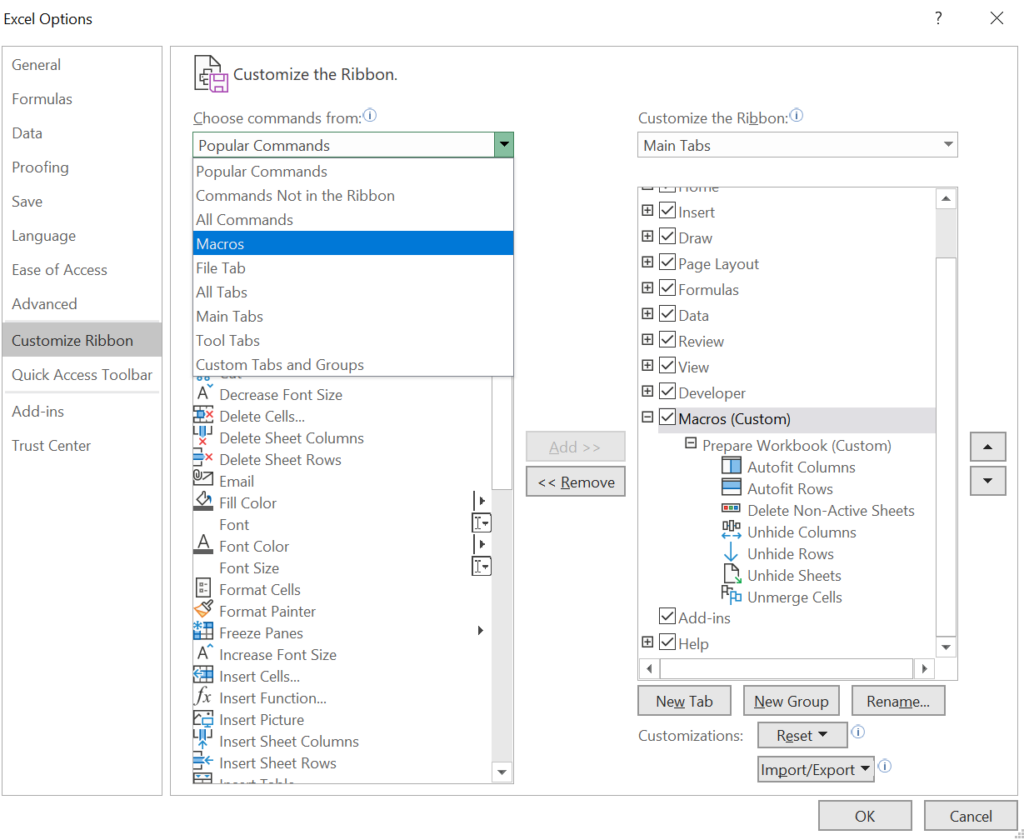Image resolution: width=1024 pixels, height=840 pixels.
Task: Choose Commands Not in the Ribbon
Action: point(353,195)
